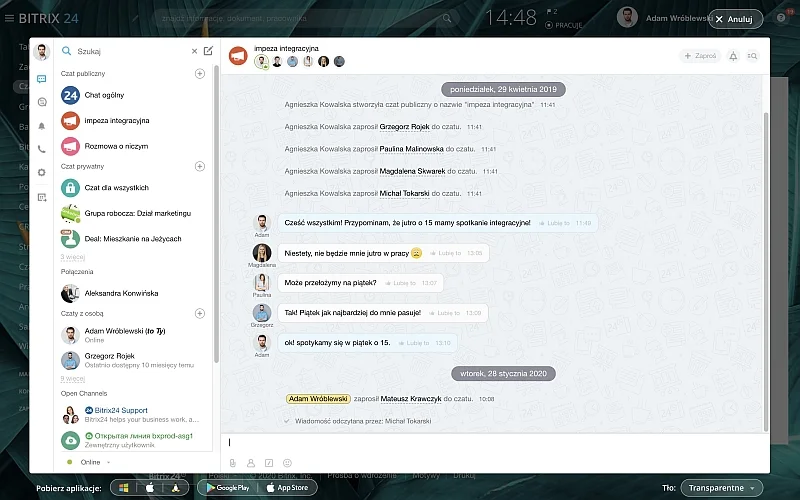Mute notifications with the bell icon in chat header
This screenshot has height=500, width=800.
(x=733, y=56)
